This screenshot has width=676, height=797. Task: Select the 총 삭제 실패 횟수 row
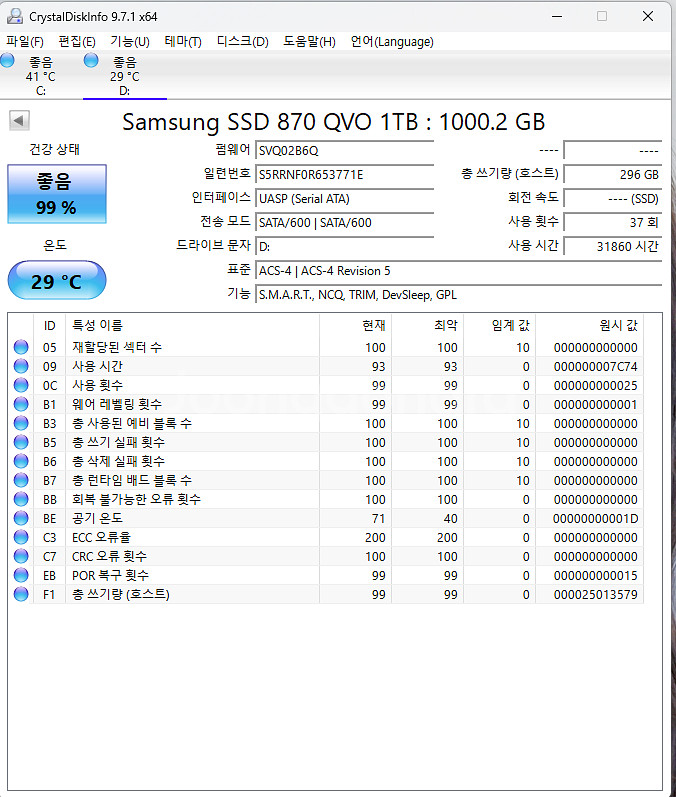[x=326, y=461]
